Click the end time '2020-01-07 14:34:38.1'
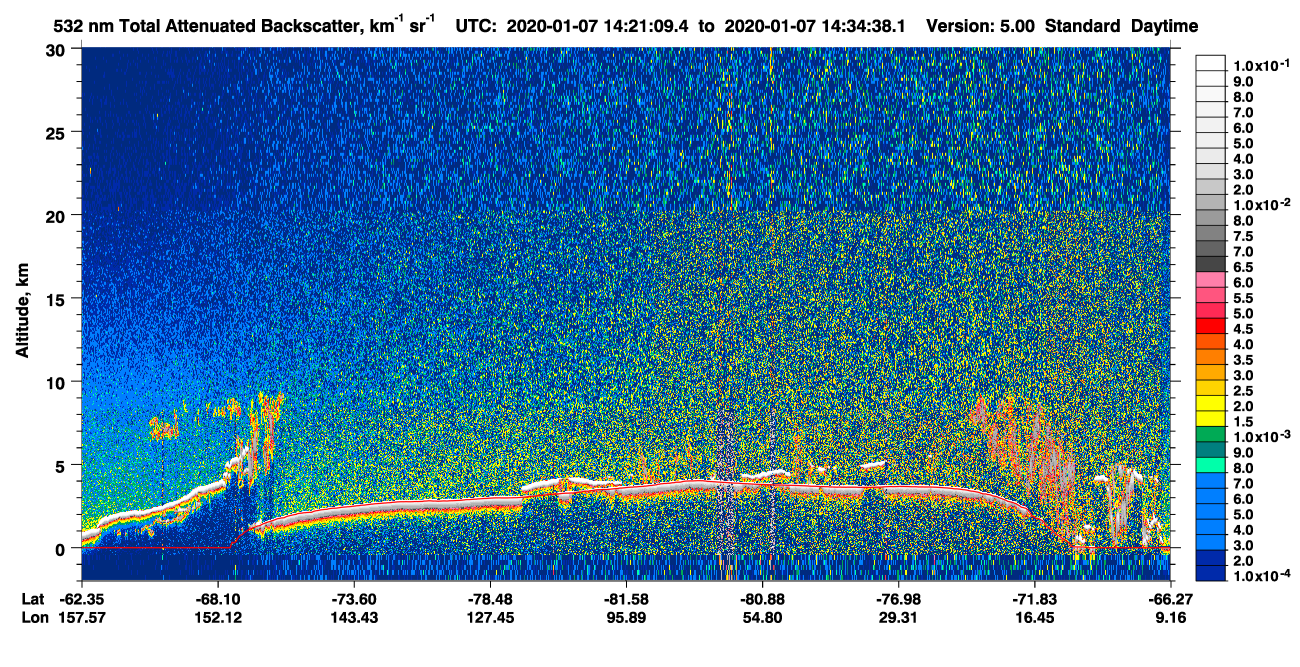Viewport: 1300px width, 667px height. tap(813, 27)
